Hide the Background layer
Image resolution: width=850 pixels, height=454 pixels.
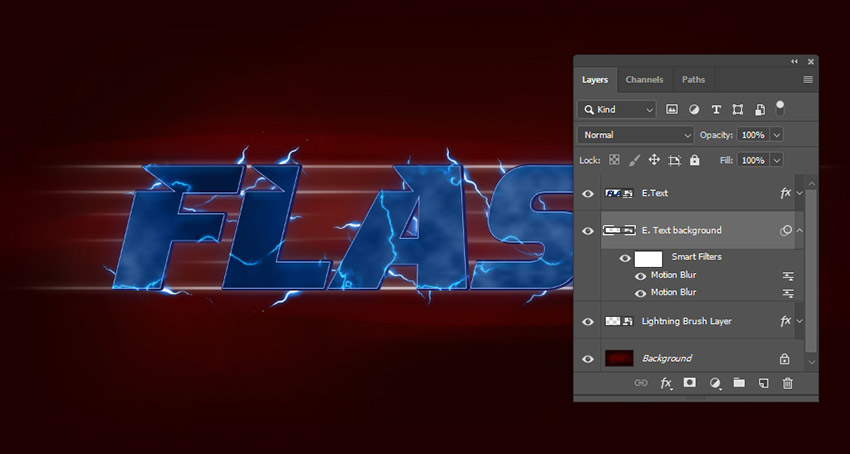click(588, 358)
